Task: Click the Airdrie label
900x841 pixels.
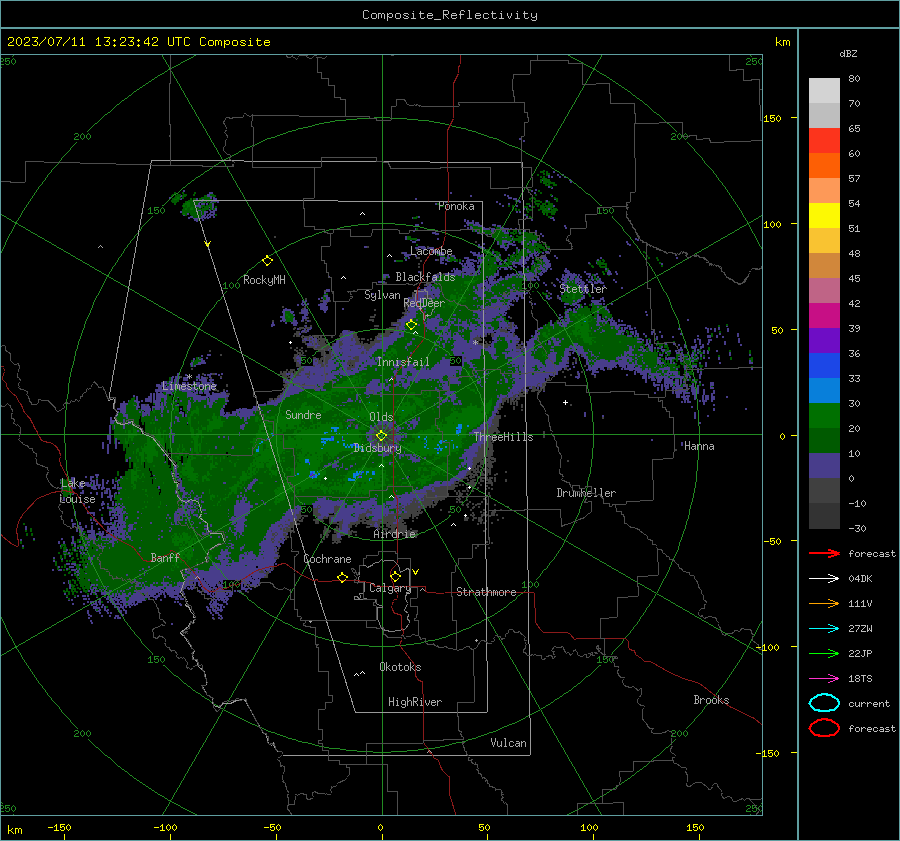Action: point(394,534)
